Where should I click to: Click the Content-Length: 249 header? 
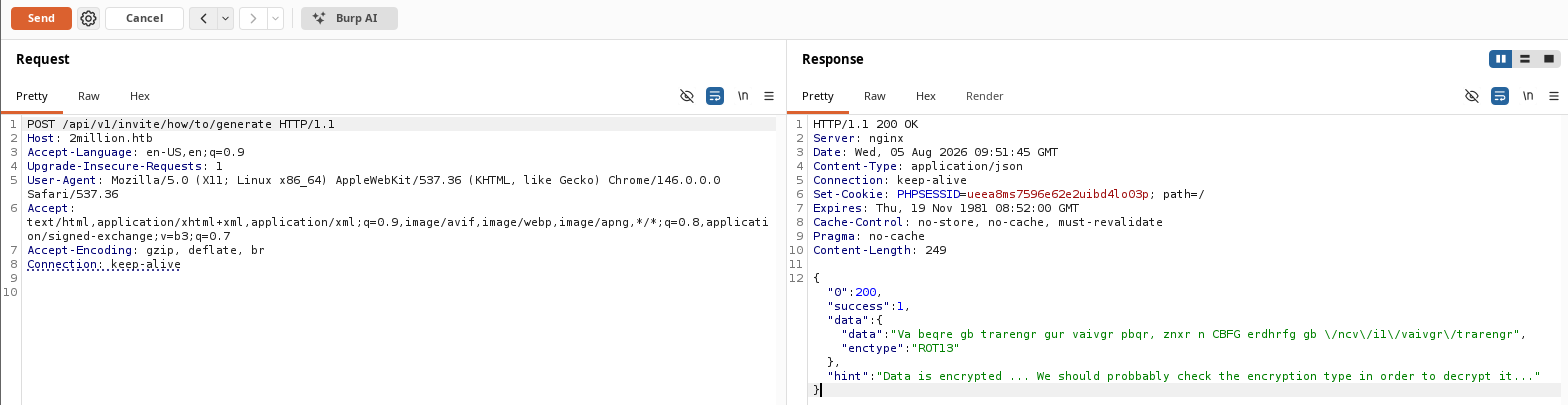click(x=880, y=250)
